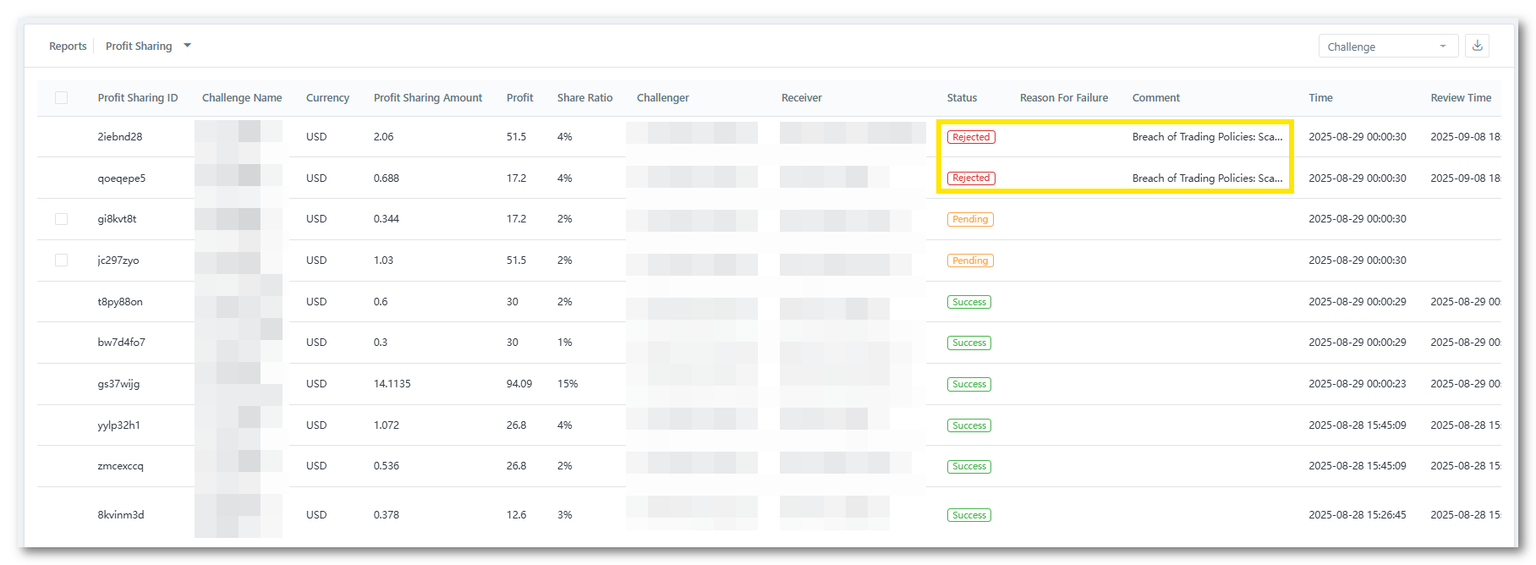Click the download export icon

click(x=1477, y=46)
